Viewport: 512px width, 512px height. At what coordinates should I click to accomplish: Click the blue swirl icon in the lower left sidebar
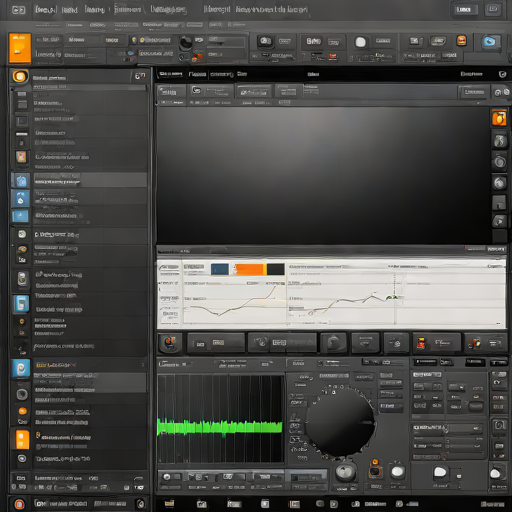click(21, 368)
